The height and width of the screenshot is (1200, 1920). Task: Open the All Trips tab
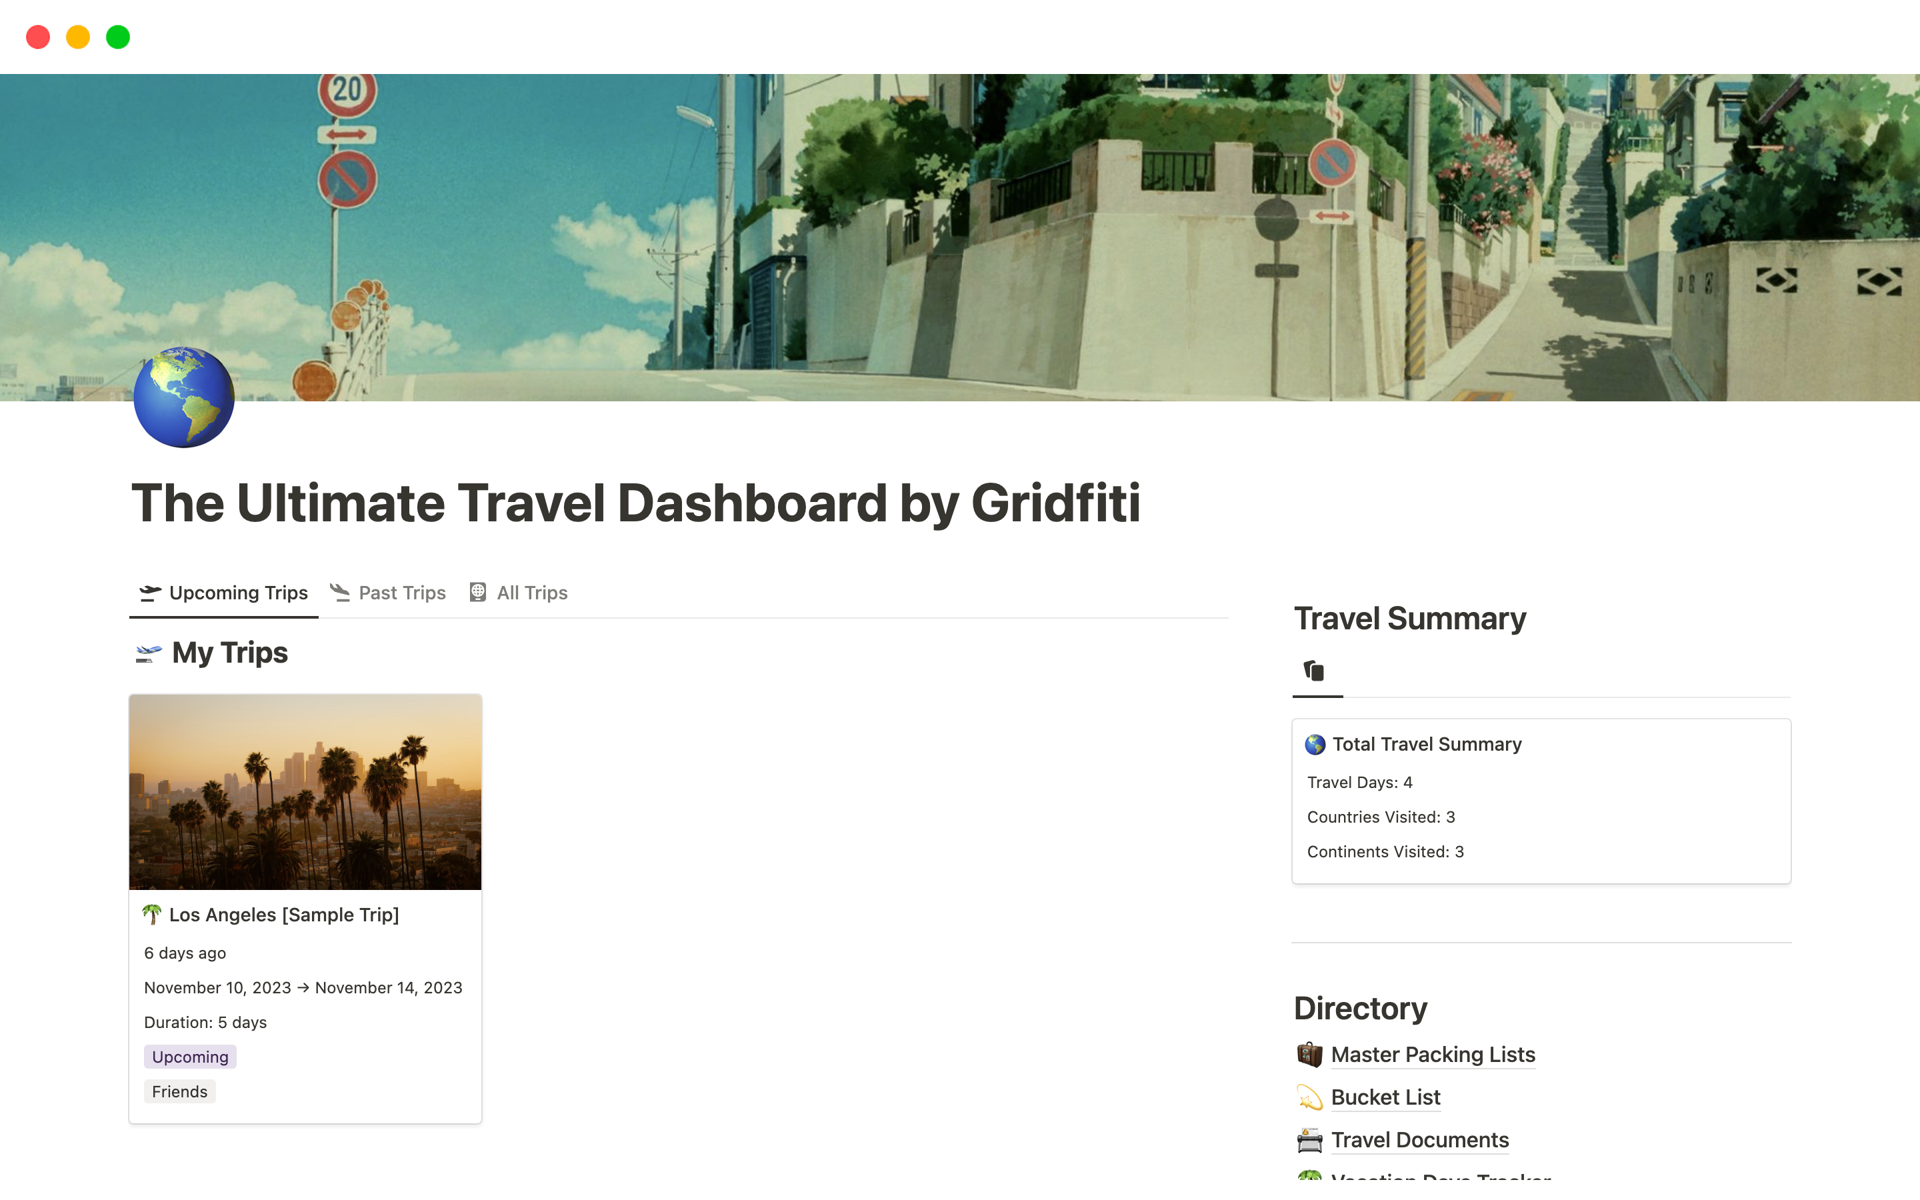pyautogui.click(x=518, y=593)
